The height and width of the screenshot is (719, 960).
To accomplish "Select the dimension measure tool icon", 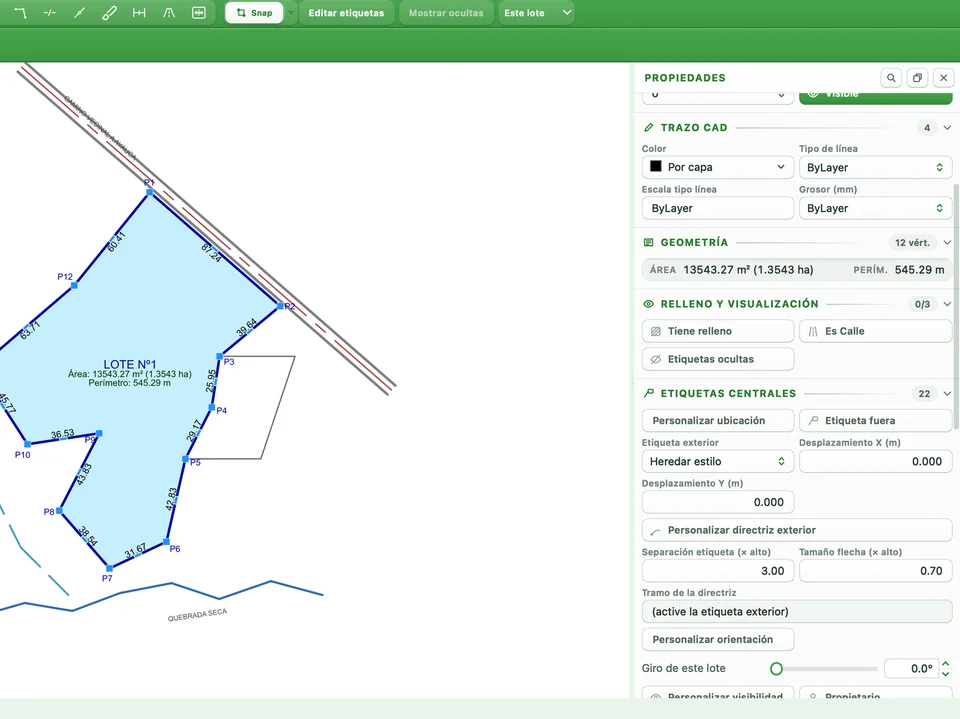I will click(x=139, y=13).
